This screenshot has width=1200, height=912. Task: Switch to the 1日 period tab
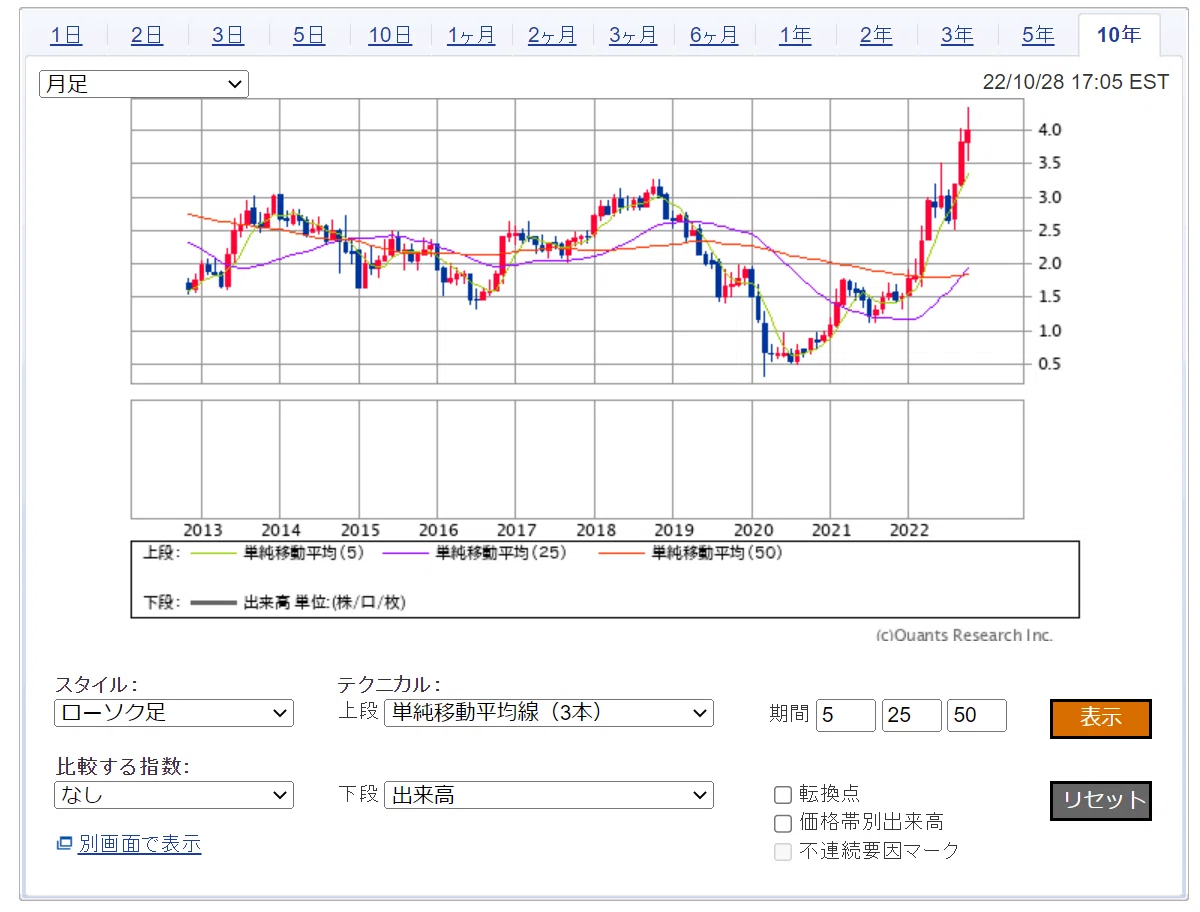click(66, 35)
